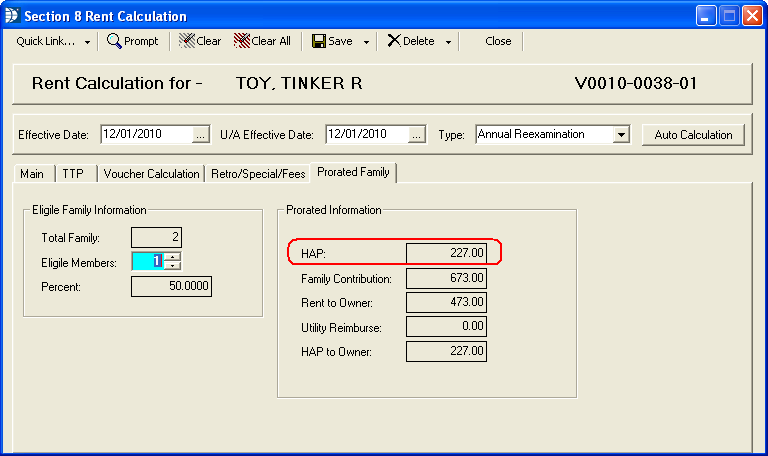
Task: Increase Eligible Members with up spinner
Action: click(172, 256)
